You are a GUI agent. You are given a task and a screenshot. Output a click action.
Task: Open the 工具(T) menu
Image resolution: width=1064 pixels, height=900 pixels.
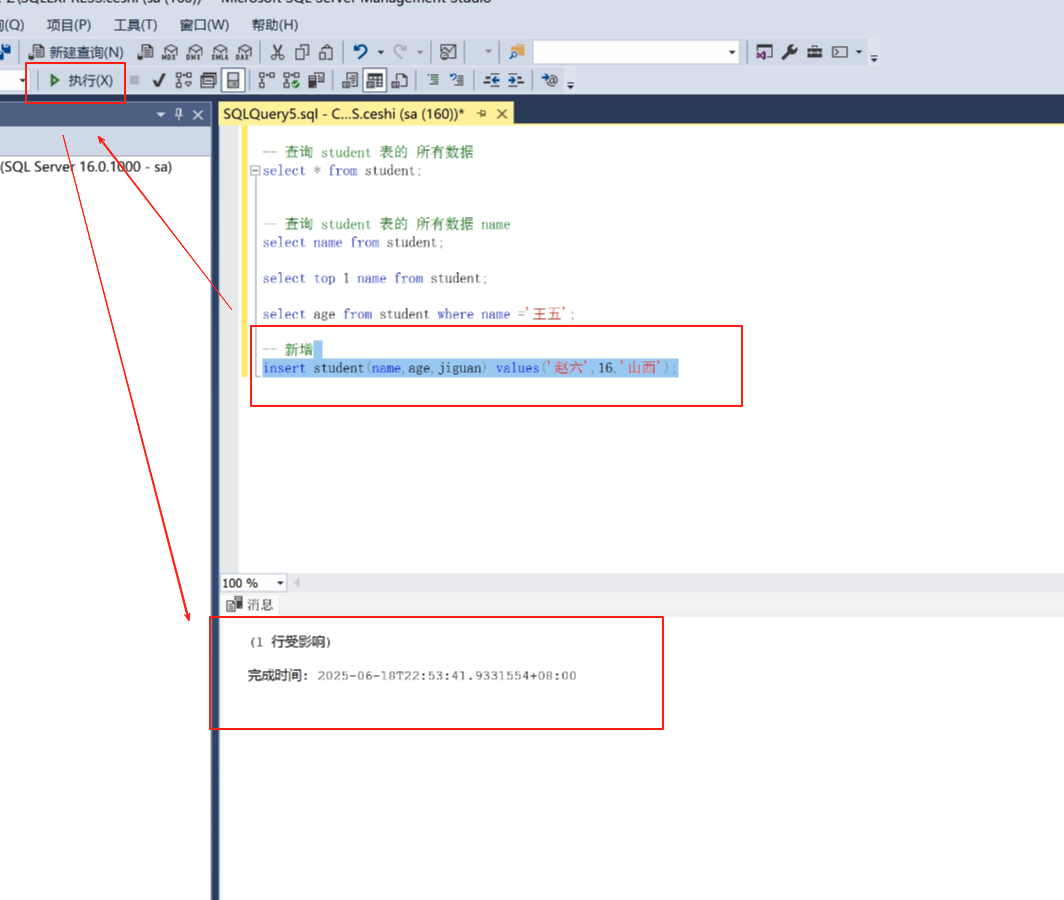[135, 25]
